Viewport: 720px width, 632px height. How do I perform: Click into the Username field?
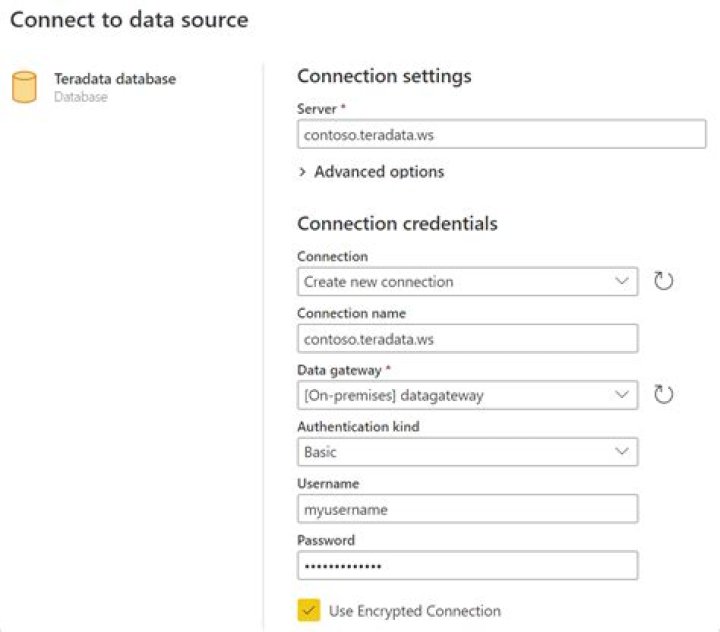(x=467, y=509)
